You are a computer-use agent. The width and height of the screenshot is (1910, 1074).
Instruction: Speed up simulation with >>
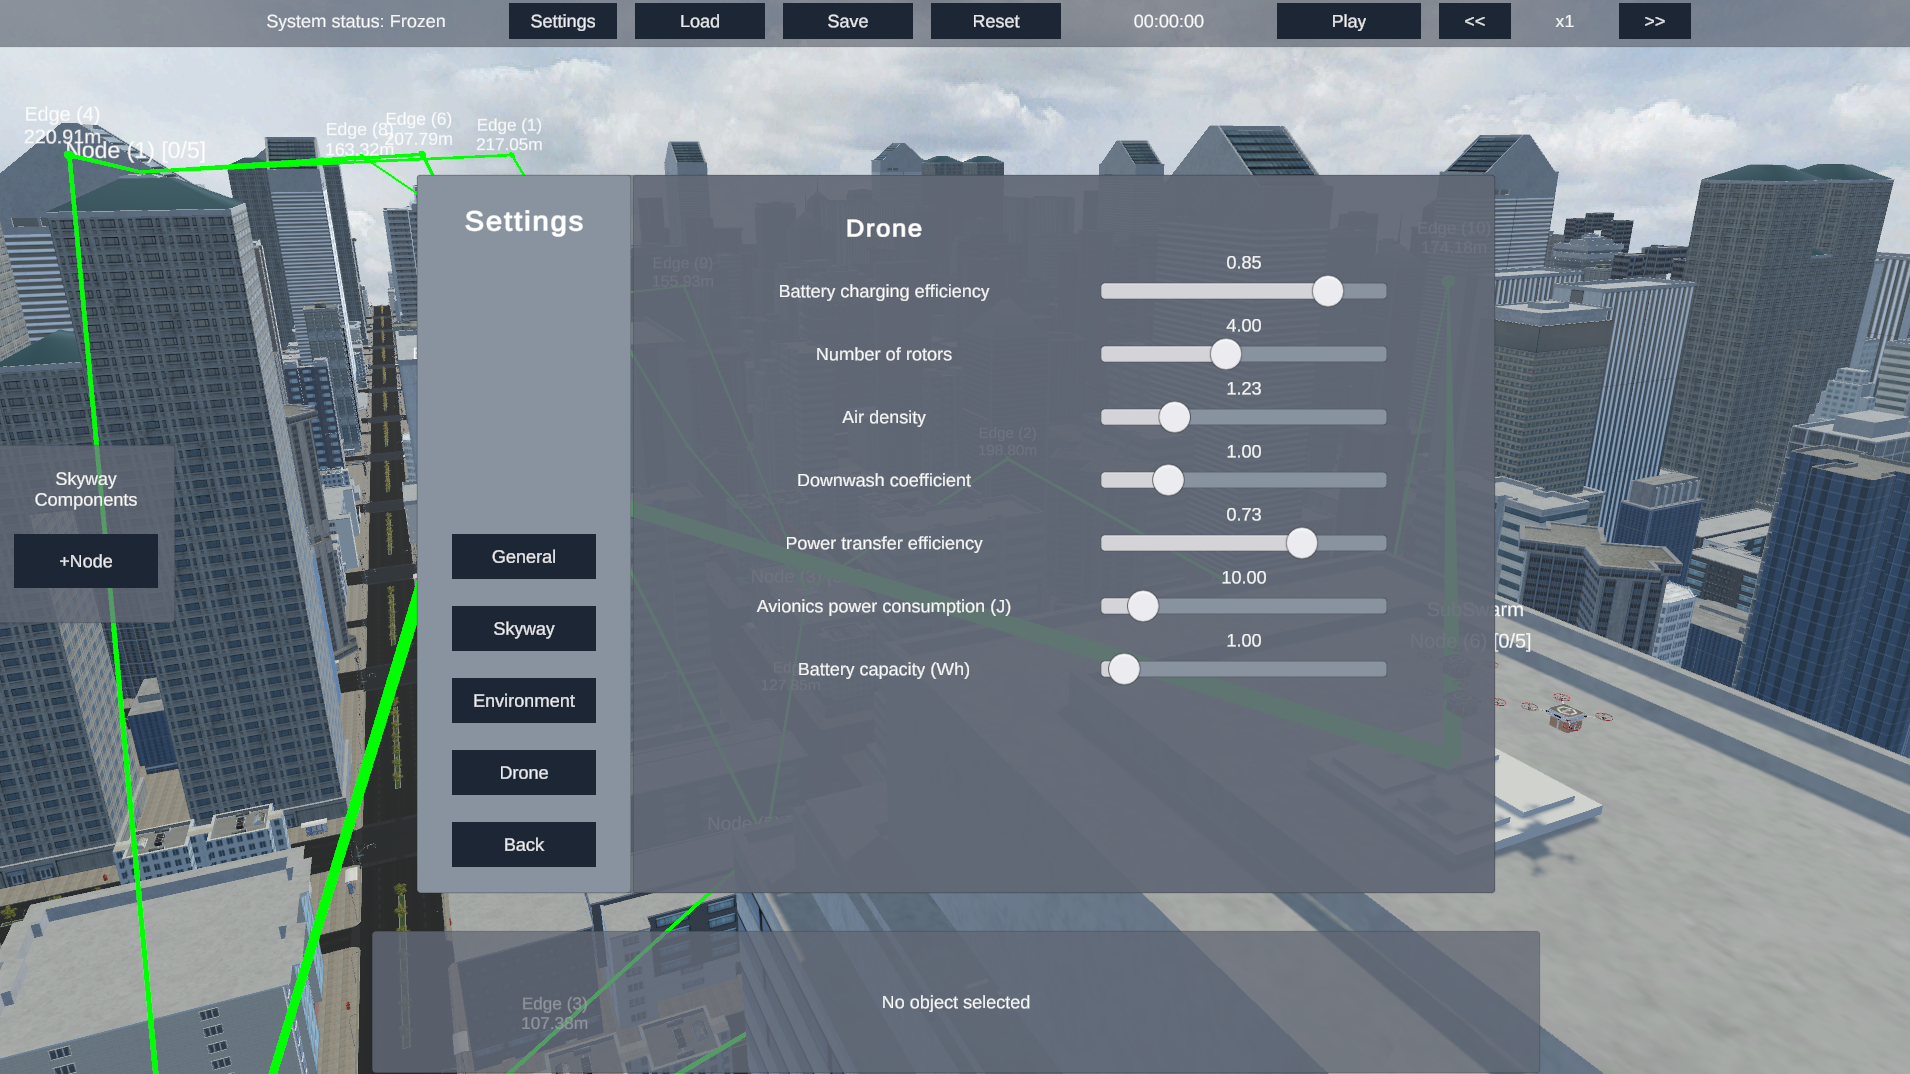[1654, 21]
